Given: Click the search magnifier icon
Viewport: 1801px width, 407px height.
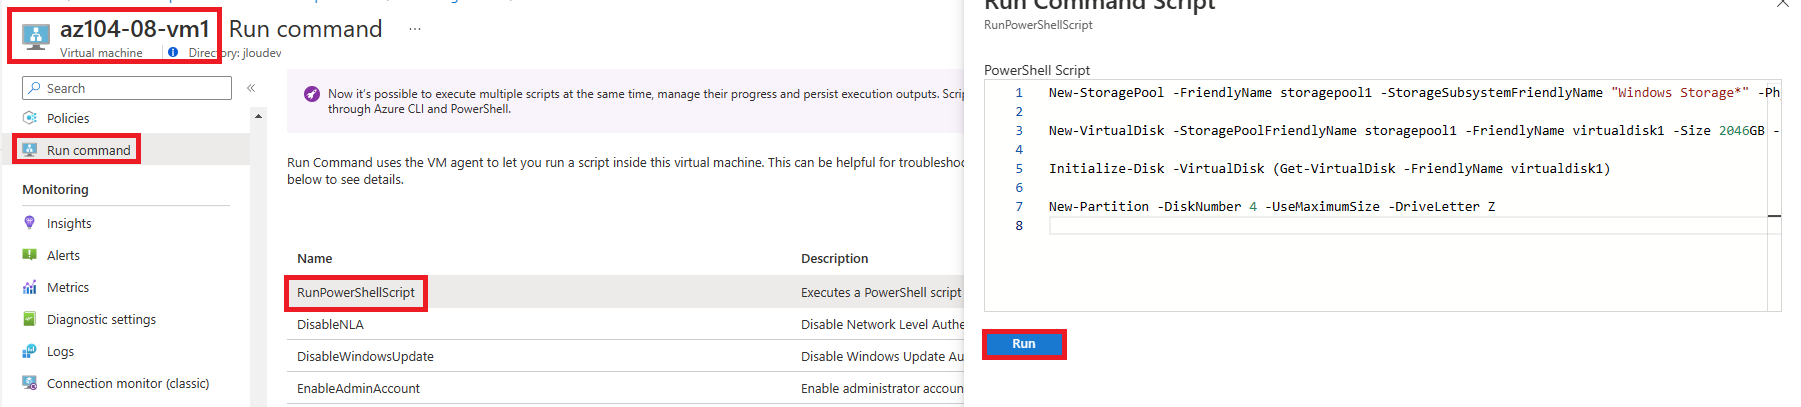Looking at the screenshot, I should point(35,88).
